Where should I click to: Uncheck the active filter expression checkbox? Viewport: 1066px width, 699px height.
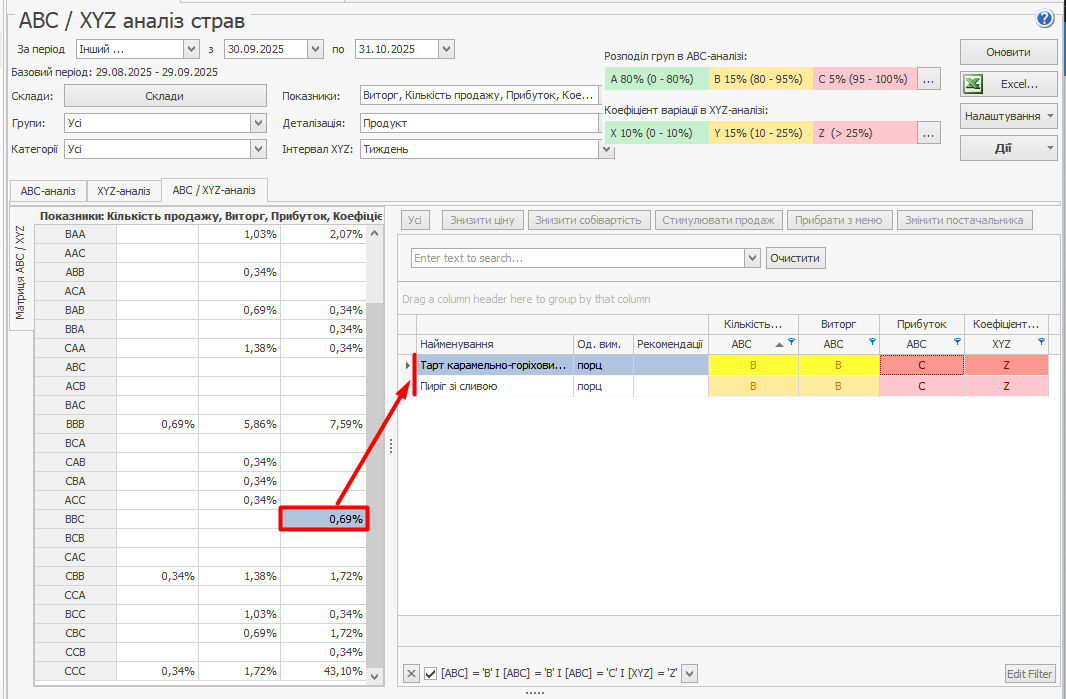pyautogui.click(x=431, y=674)
